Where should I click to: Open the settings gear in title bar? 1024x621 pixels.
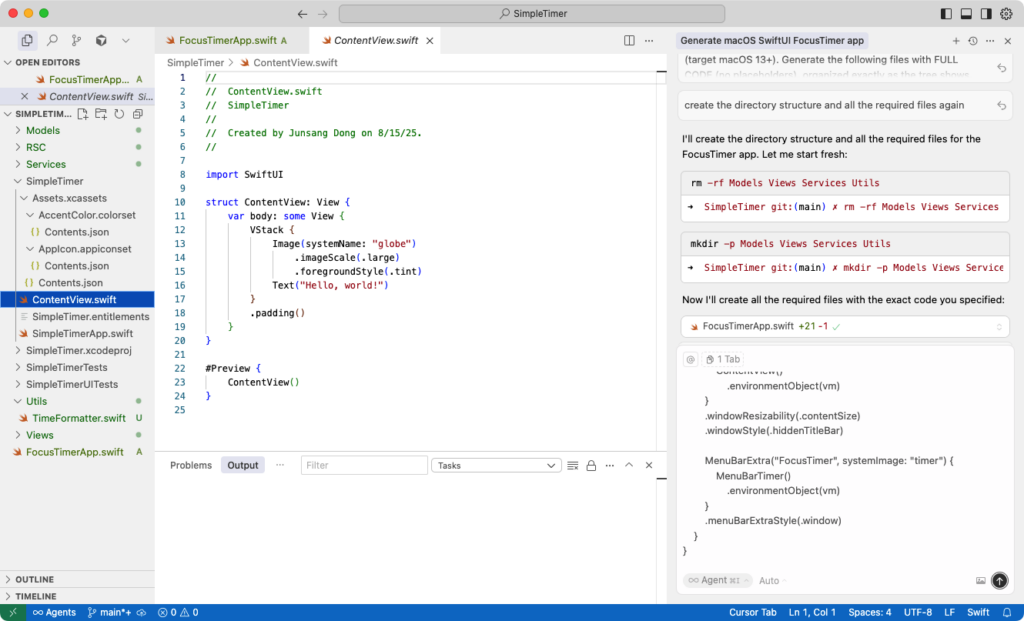1006,14
